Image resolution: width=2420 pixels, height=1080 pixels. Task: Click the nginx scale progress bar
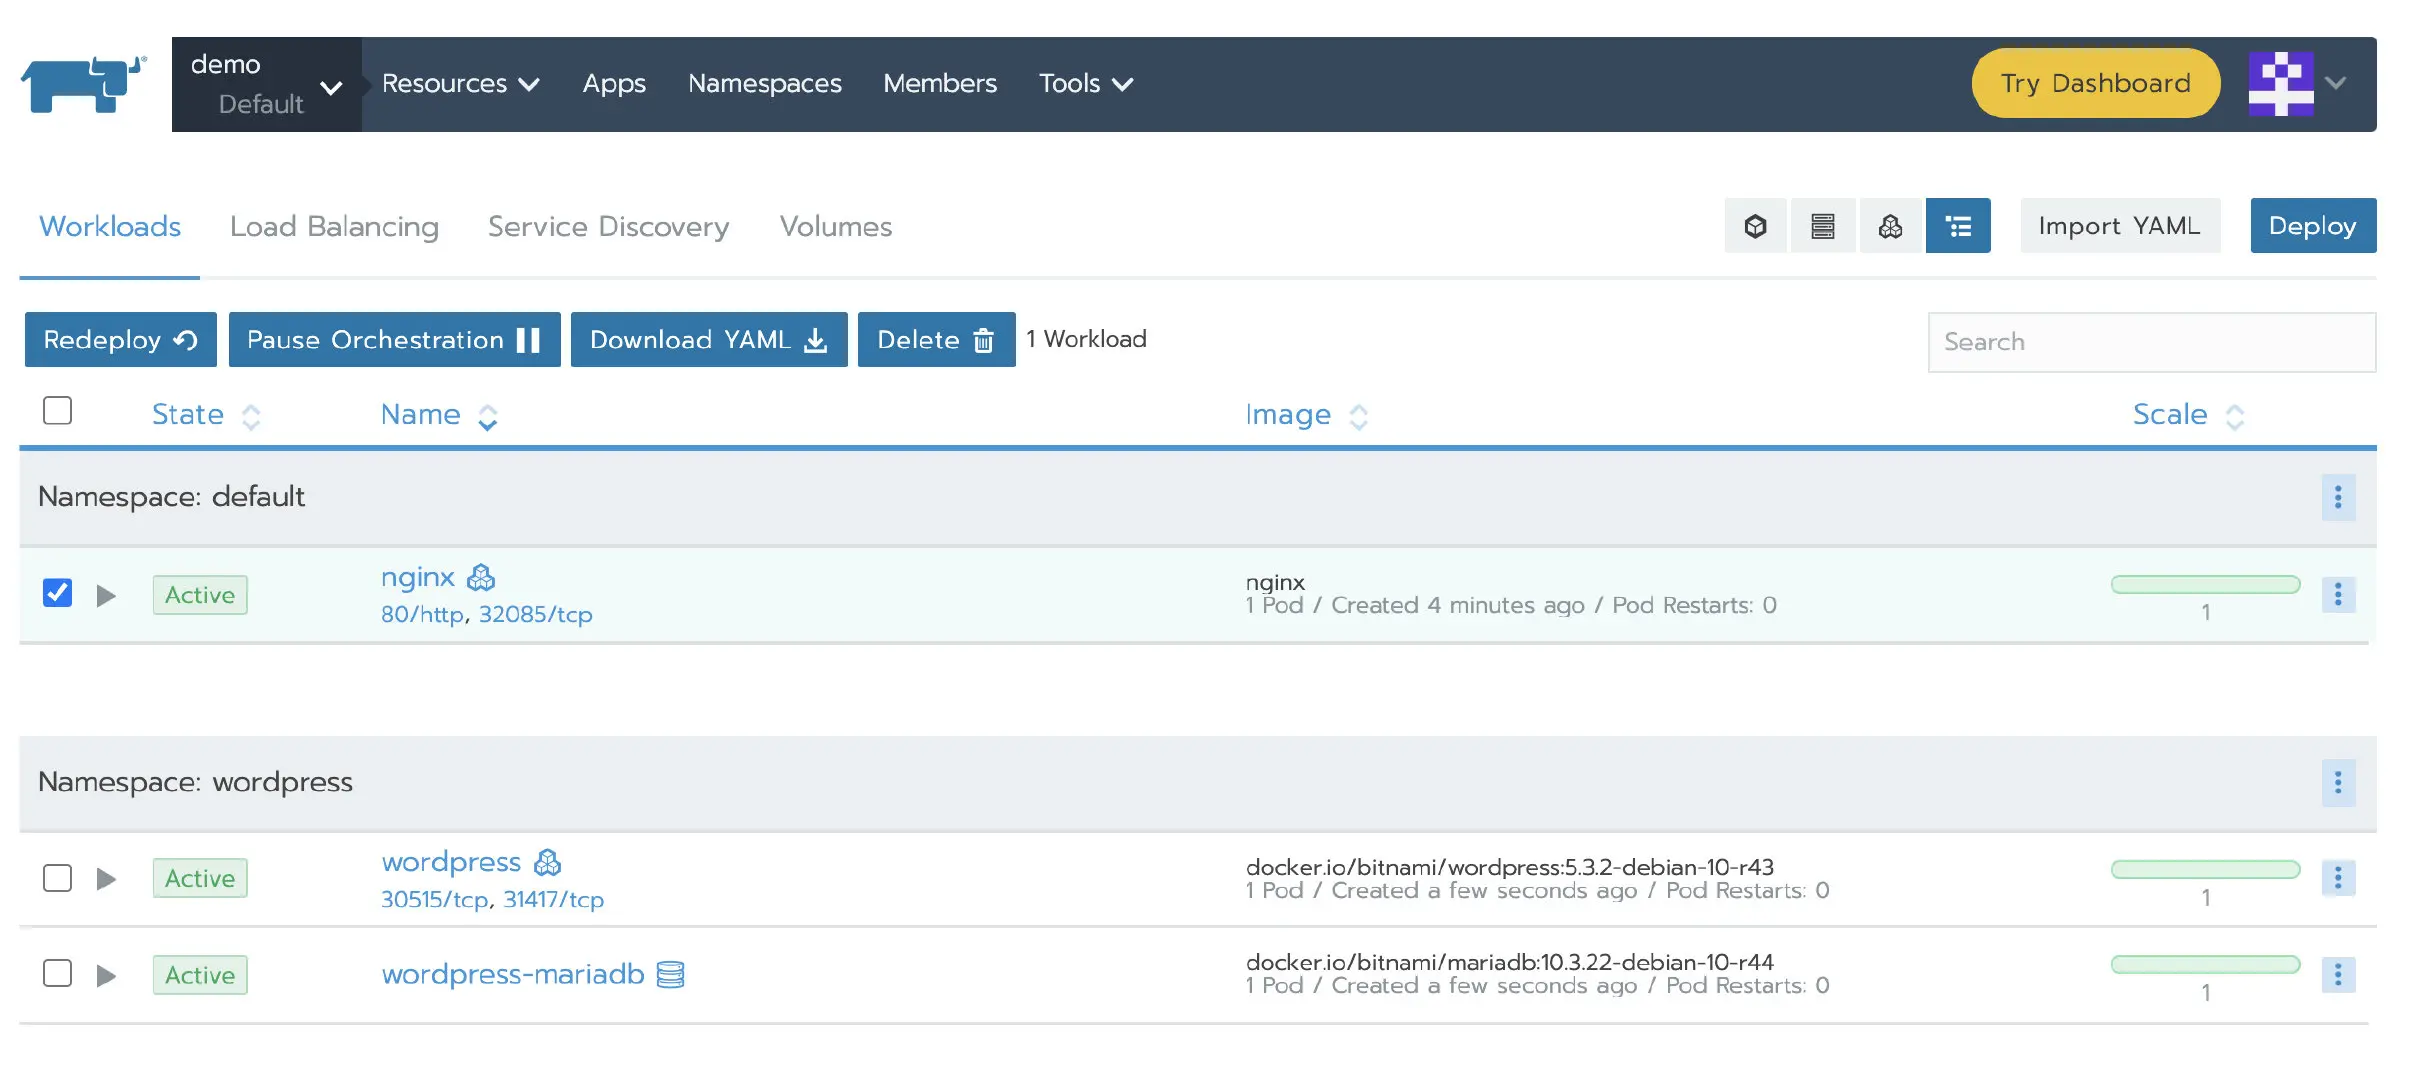[2204, 585]
